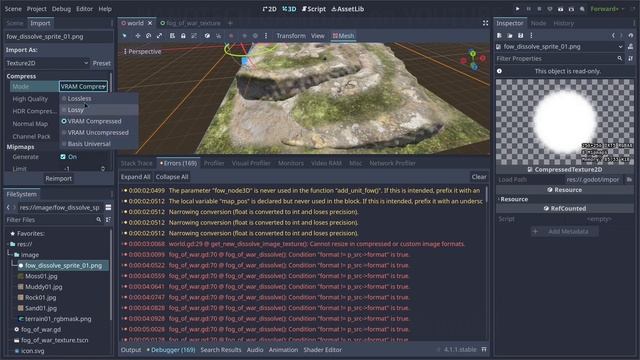Click the stop running project icon
The width and height of the screenshot is (640, 360).
click(x=539, y=9)
